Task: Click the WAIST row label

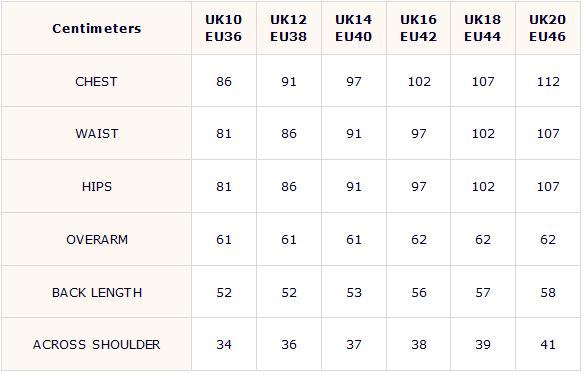Action: pos(97,134)
